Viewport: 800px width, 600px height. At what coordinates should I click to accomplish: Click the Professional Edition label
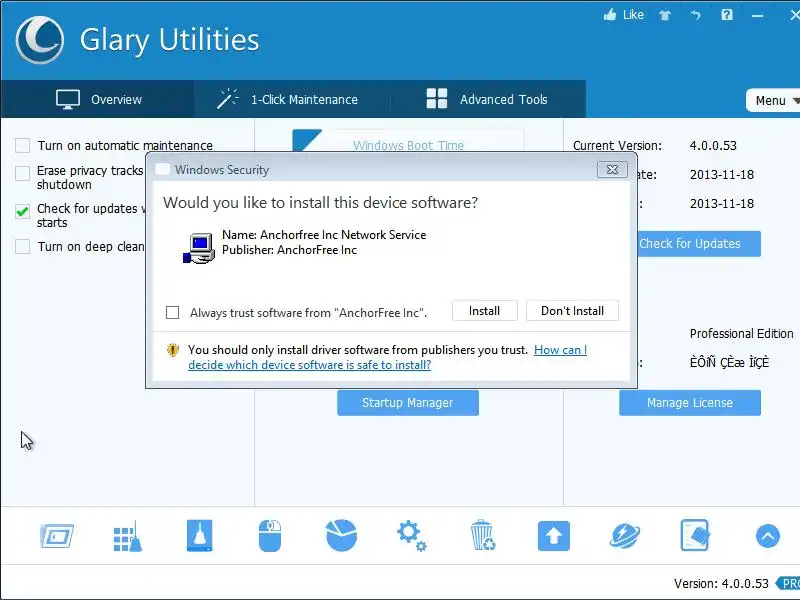tap(741, 334)
